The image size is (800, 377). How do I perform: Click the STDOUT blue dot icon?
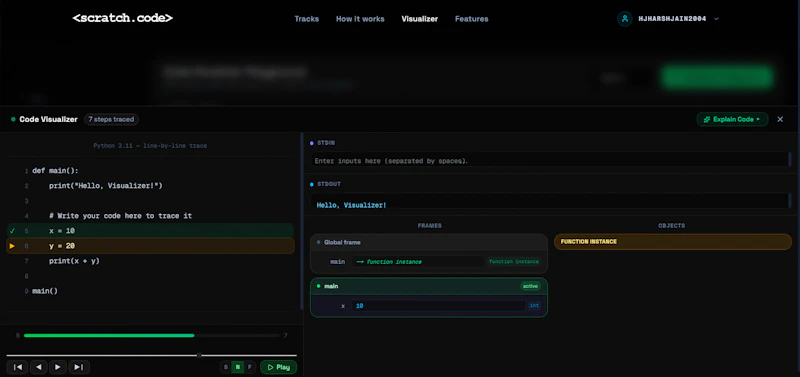tap(312, 184)
